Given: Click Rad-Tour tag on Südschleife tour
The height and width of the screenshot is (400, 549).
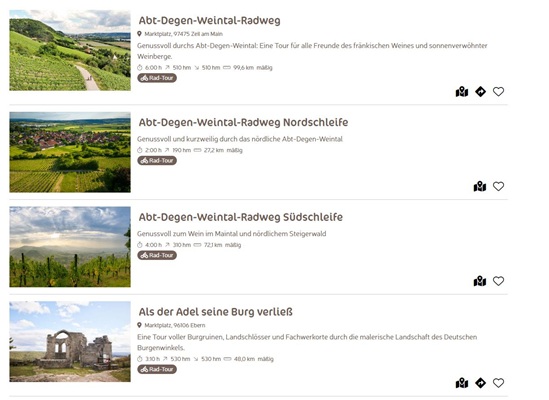Looking at the screenshot, I should 157,255.
